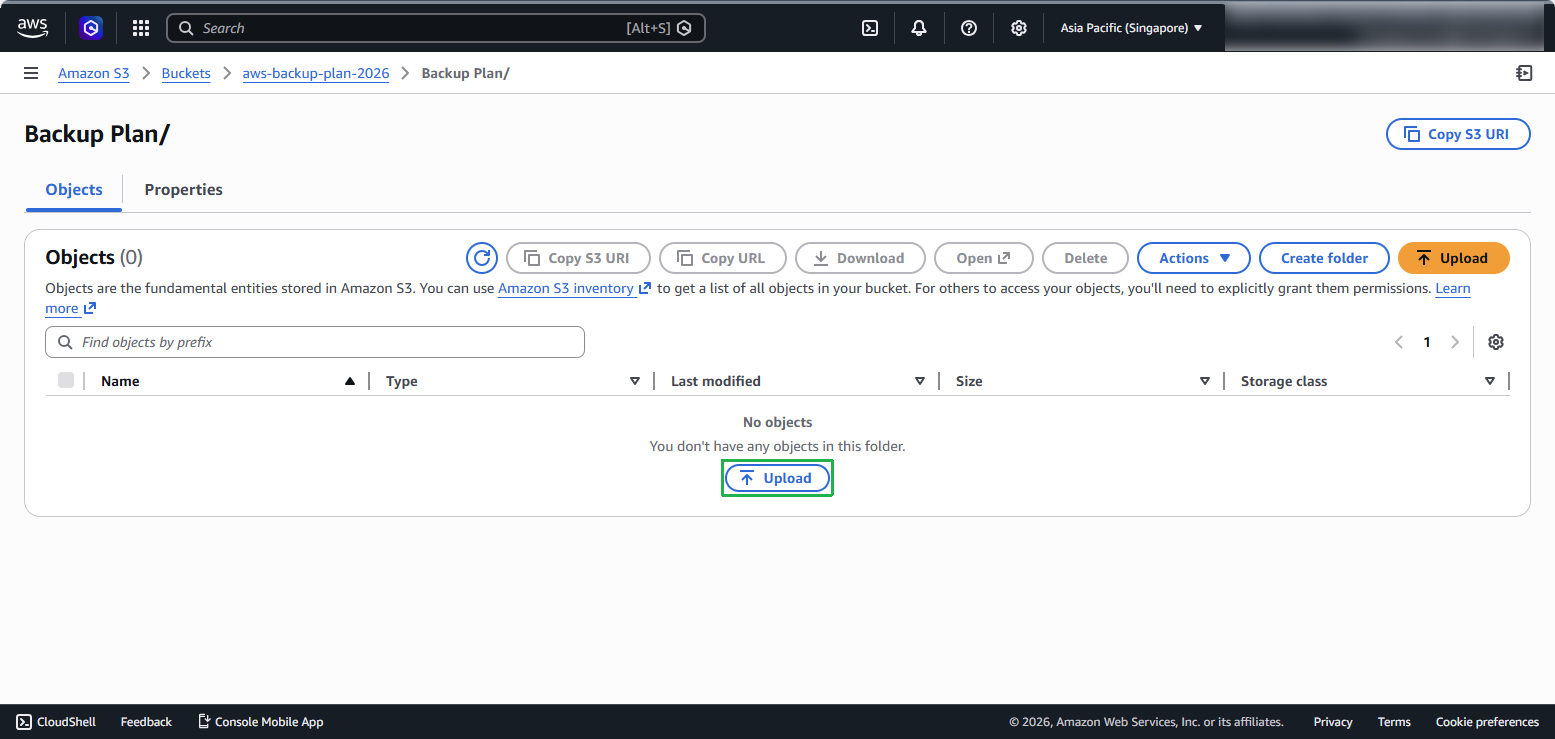Open the Terms link in footer
Screen dimensions: 1555x739
[x=1394, y=721]
